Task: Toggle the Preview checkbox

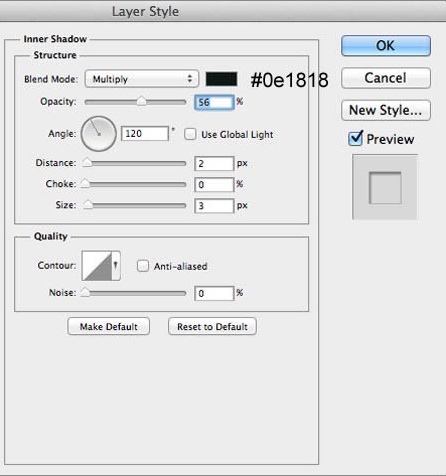Action: click(x=355, y=139)
